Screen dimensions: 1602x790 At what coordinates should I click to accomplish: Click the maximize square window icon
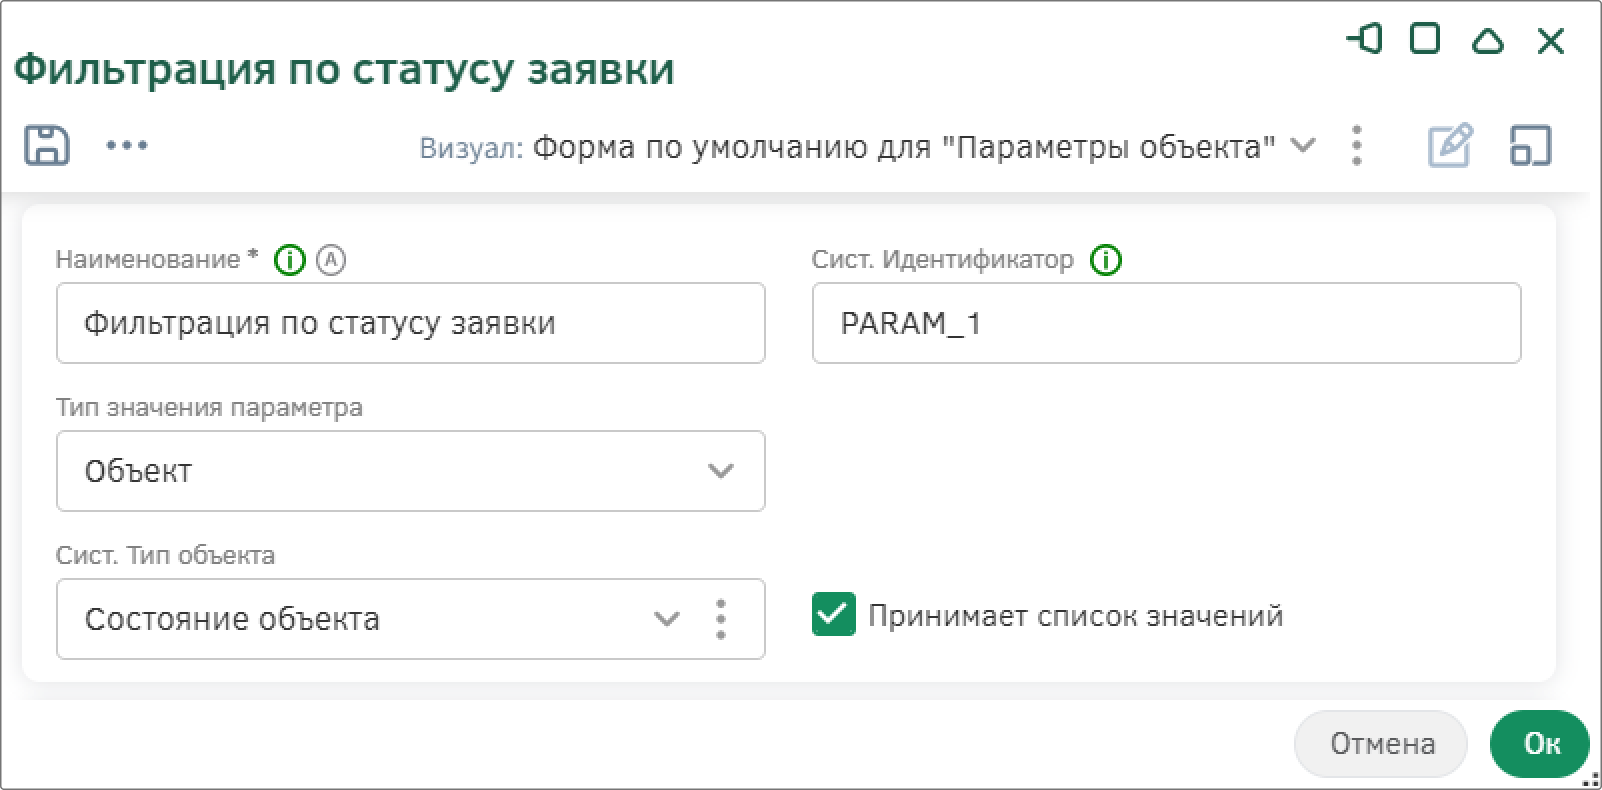point(1425,40)
